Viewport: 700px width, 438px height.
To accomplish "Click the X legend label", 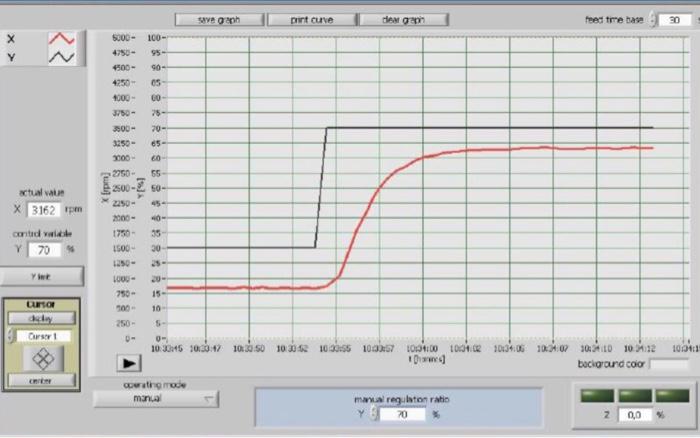I will click(x=11, y=39).
